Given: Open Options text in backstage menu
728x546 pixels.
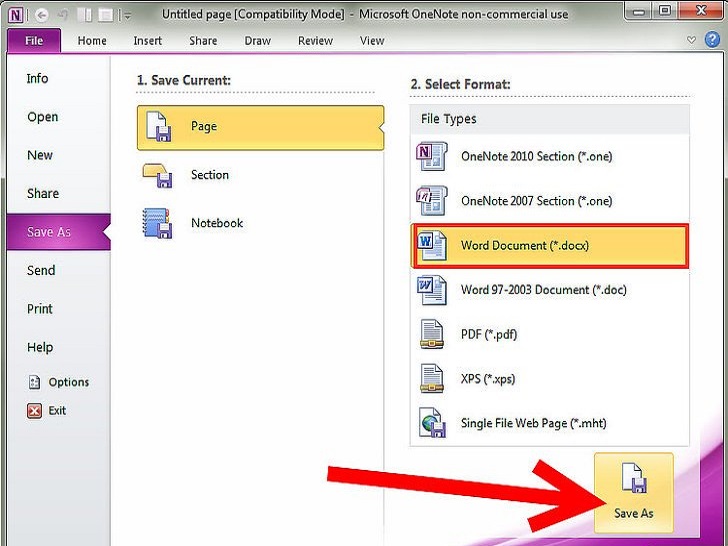Looking at the screenshot, I should [x=69, y=382].
